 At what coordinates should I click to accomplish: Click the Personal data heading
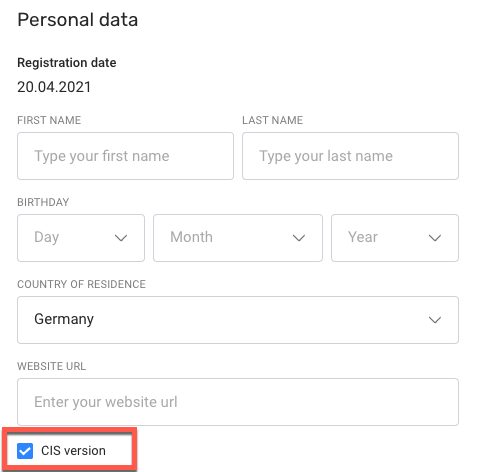[x=78, y=20]
